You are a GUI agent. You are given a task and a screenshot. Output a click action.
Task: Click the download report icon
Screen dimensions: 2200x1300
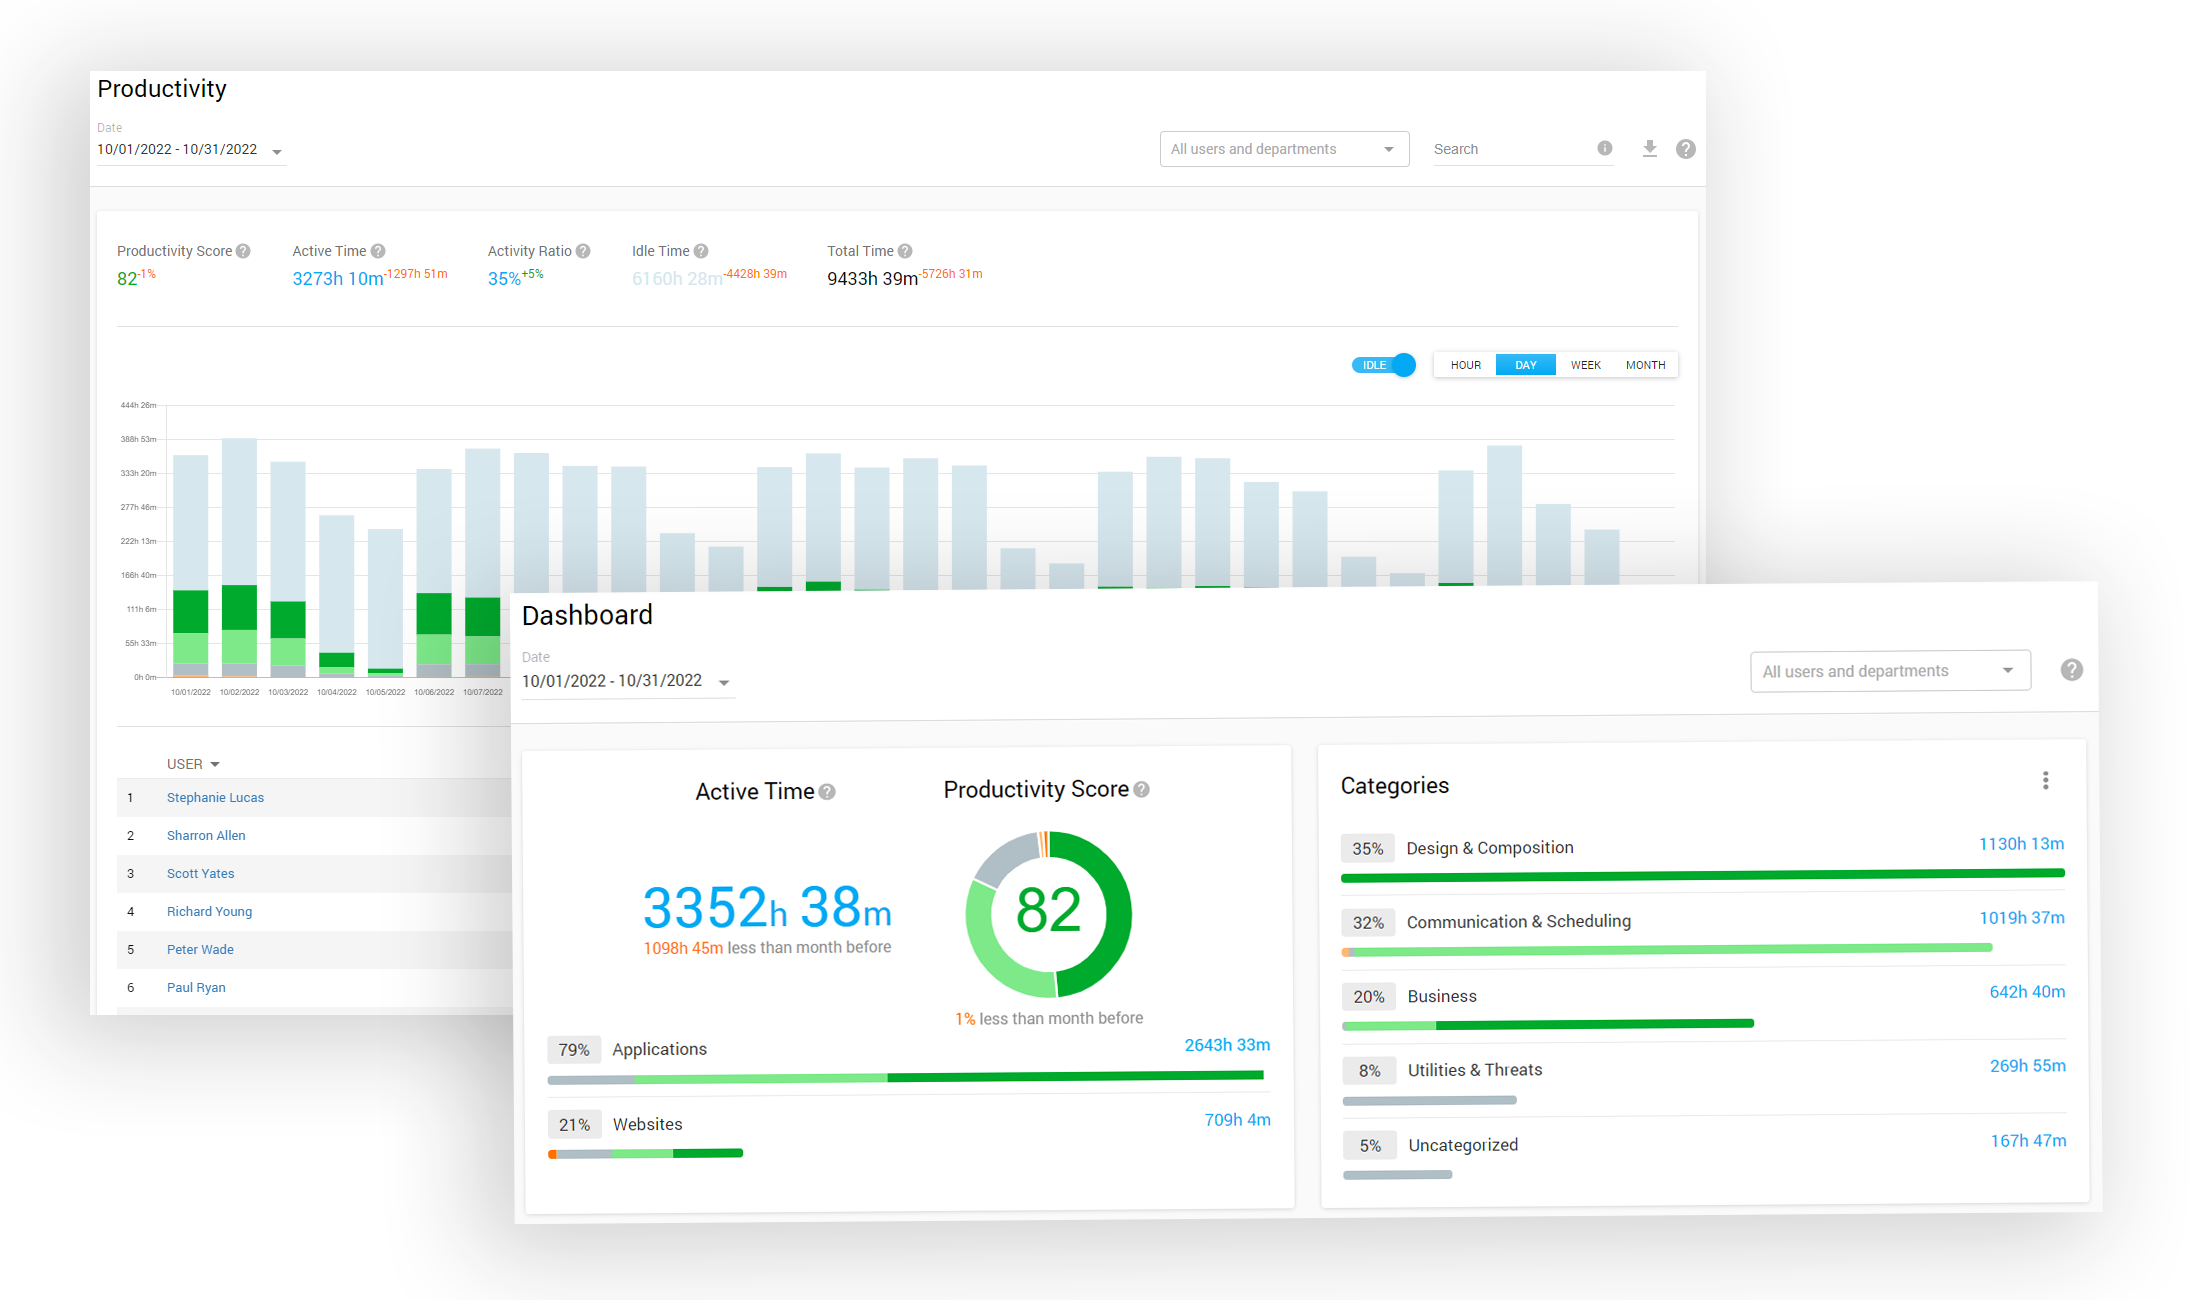click(x=1650, y=149)
